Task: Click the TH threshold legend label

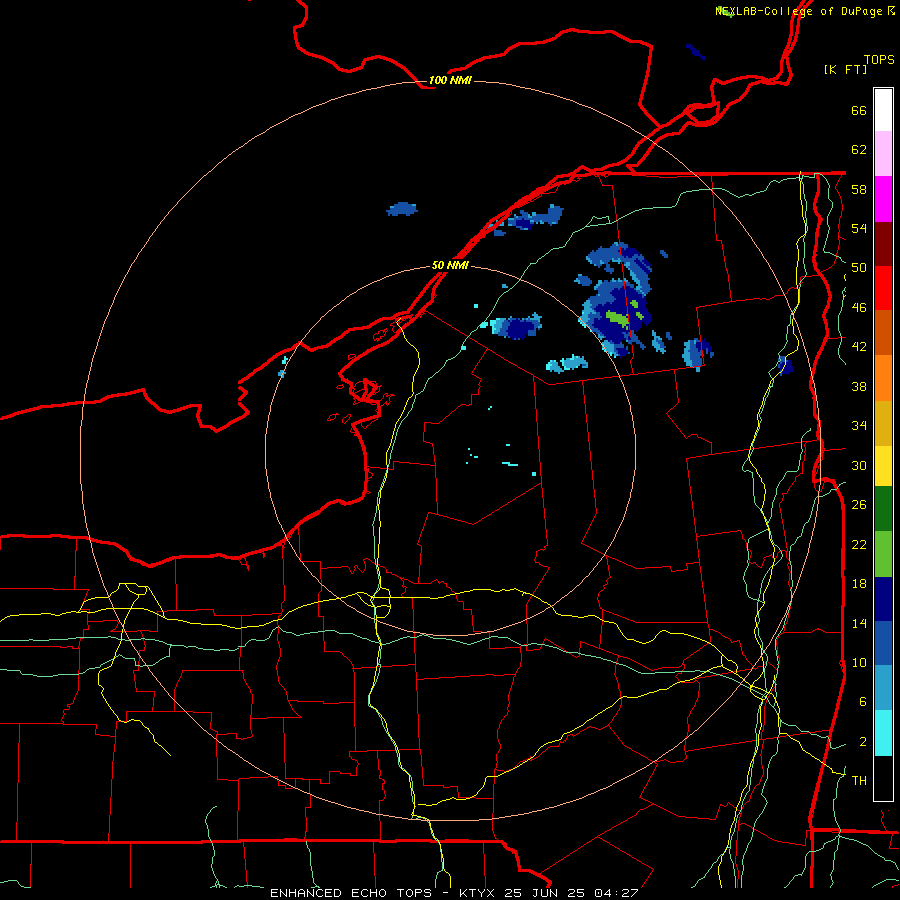Action: (x=859, y=781)
